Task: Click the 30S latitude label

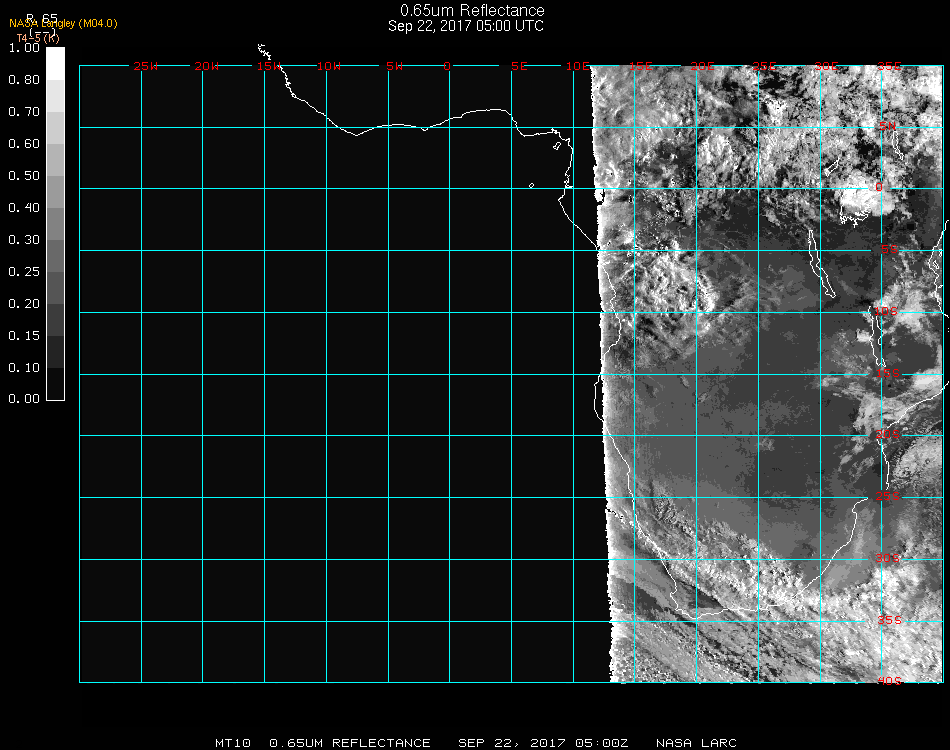Action: (x=888, y=558)
